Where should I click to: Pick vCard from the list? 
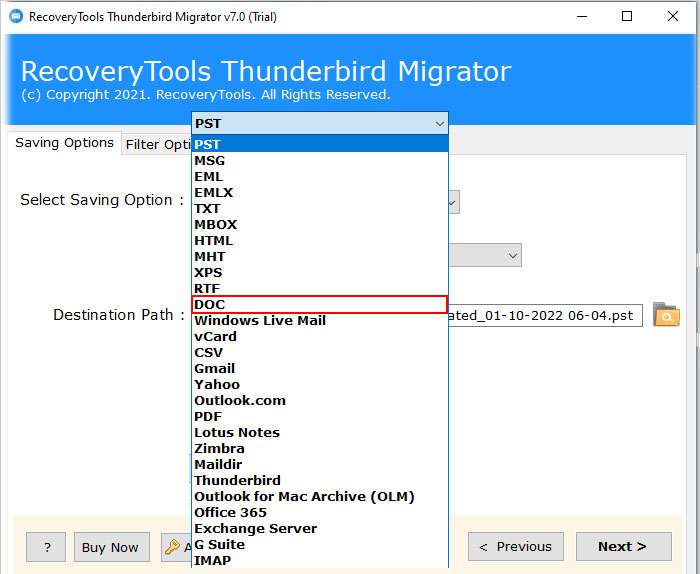[320, 337]
